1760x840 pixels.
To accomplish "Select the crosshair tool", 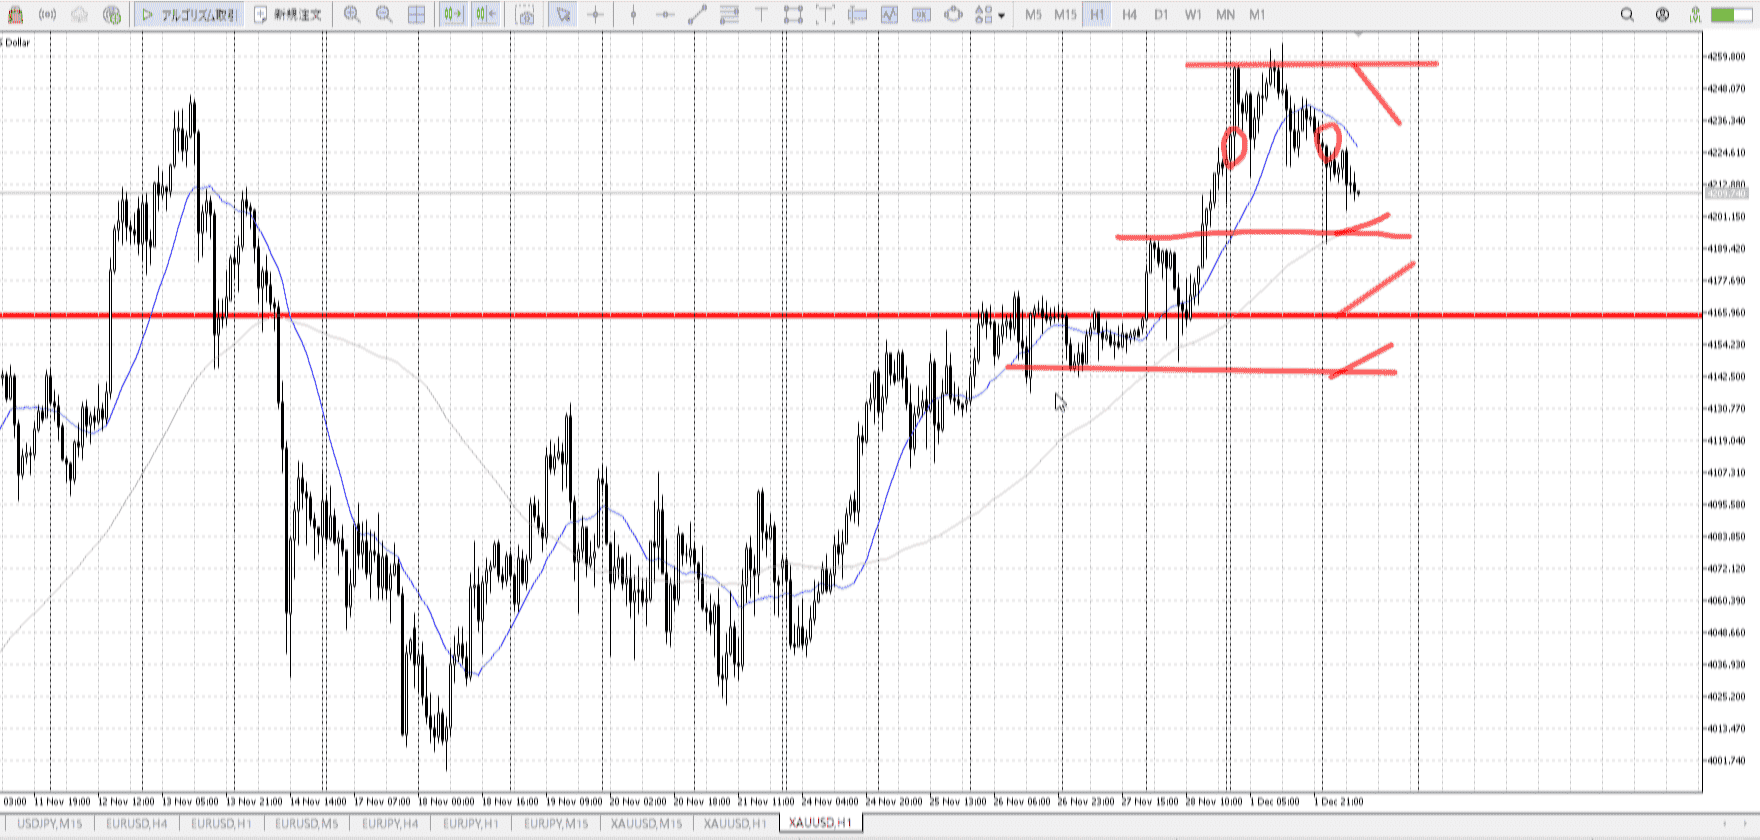I will (596, 15).
